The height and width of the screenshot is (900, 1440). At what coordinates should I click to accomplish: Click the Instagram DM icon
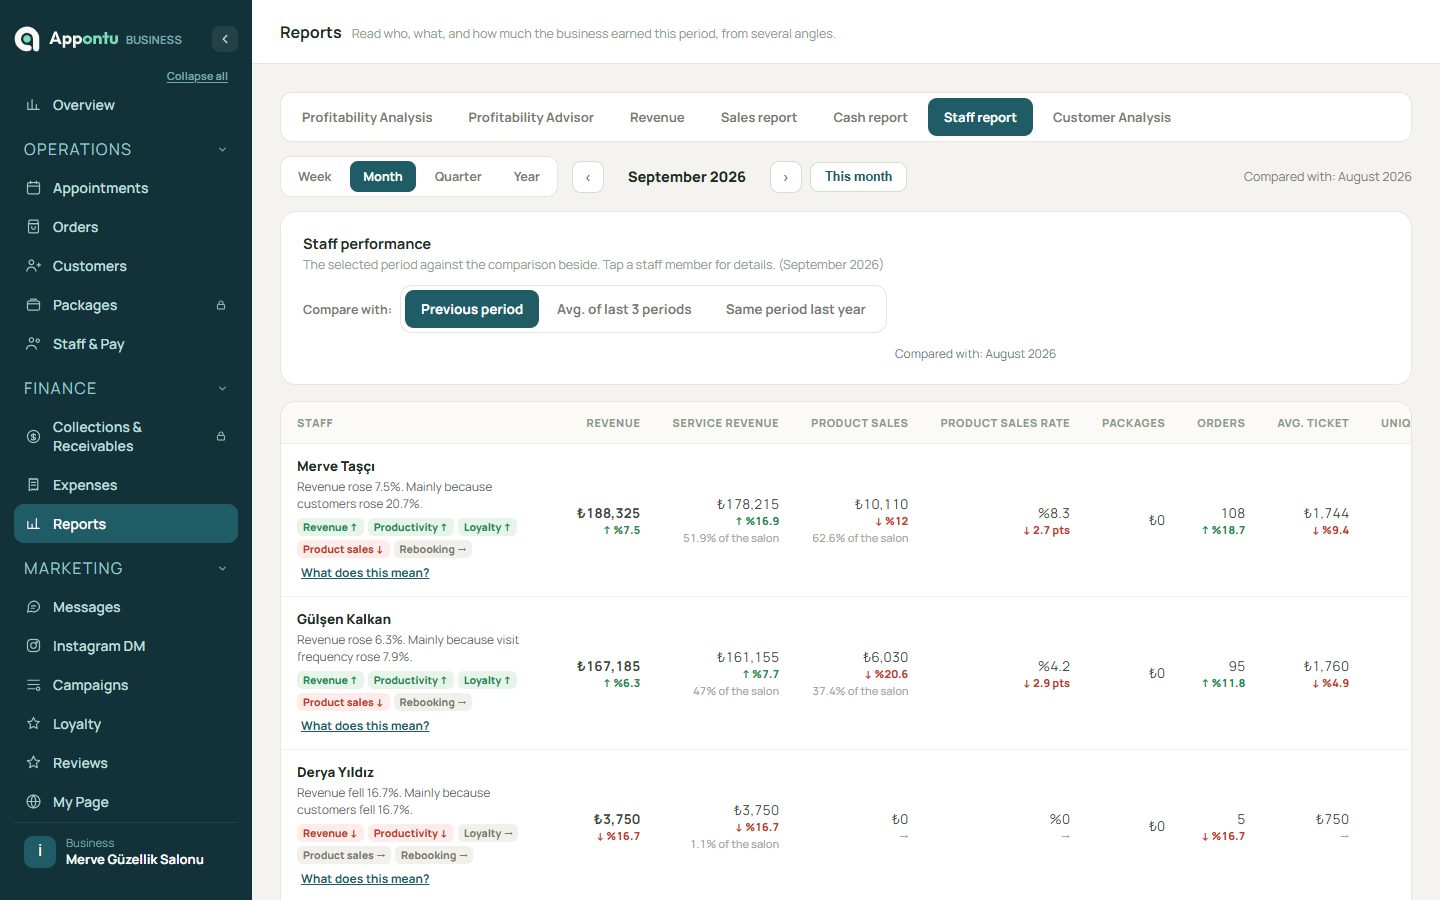click(33, 646)
